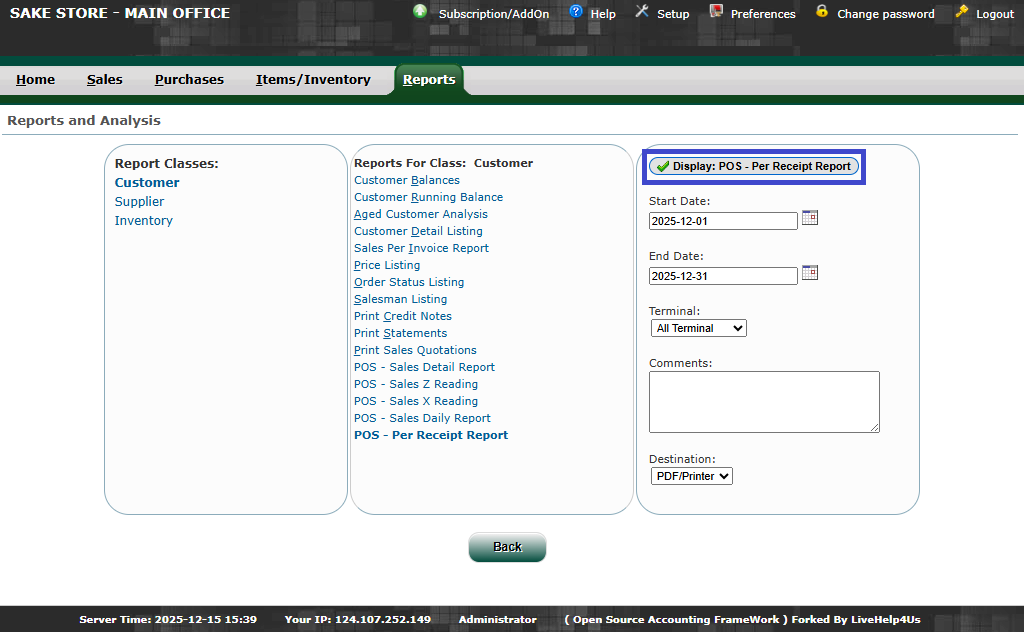Screen dimensions: 1024x632
Task: Click inside the Comments text area
Action: [764, 401]
